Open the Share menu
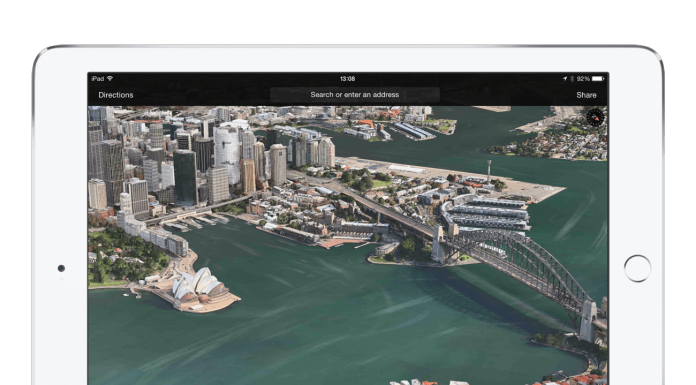Screen dimensions: 696x385 [x=586, y=95]
